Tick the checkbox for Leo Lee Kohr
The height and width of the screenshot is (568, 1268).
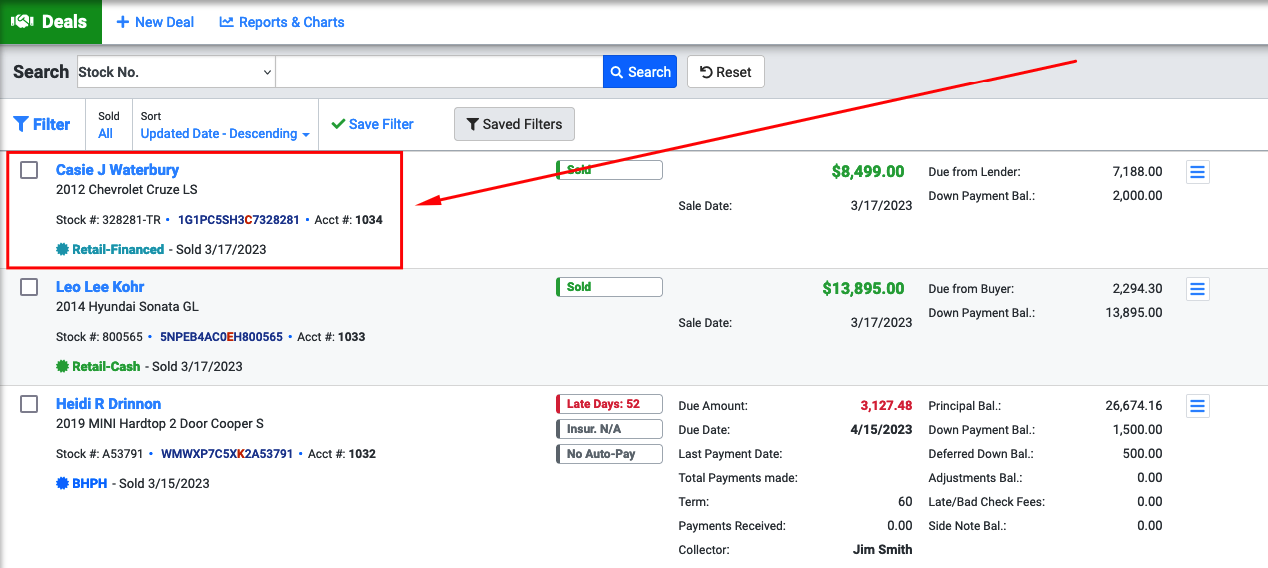tap(29, 287)
